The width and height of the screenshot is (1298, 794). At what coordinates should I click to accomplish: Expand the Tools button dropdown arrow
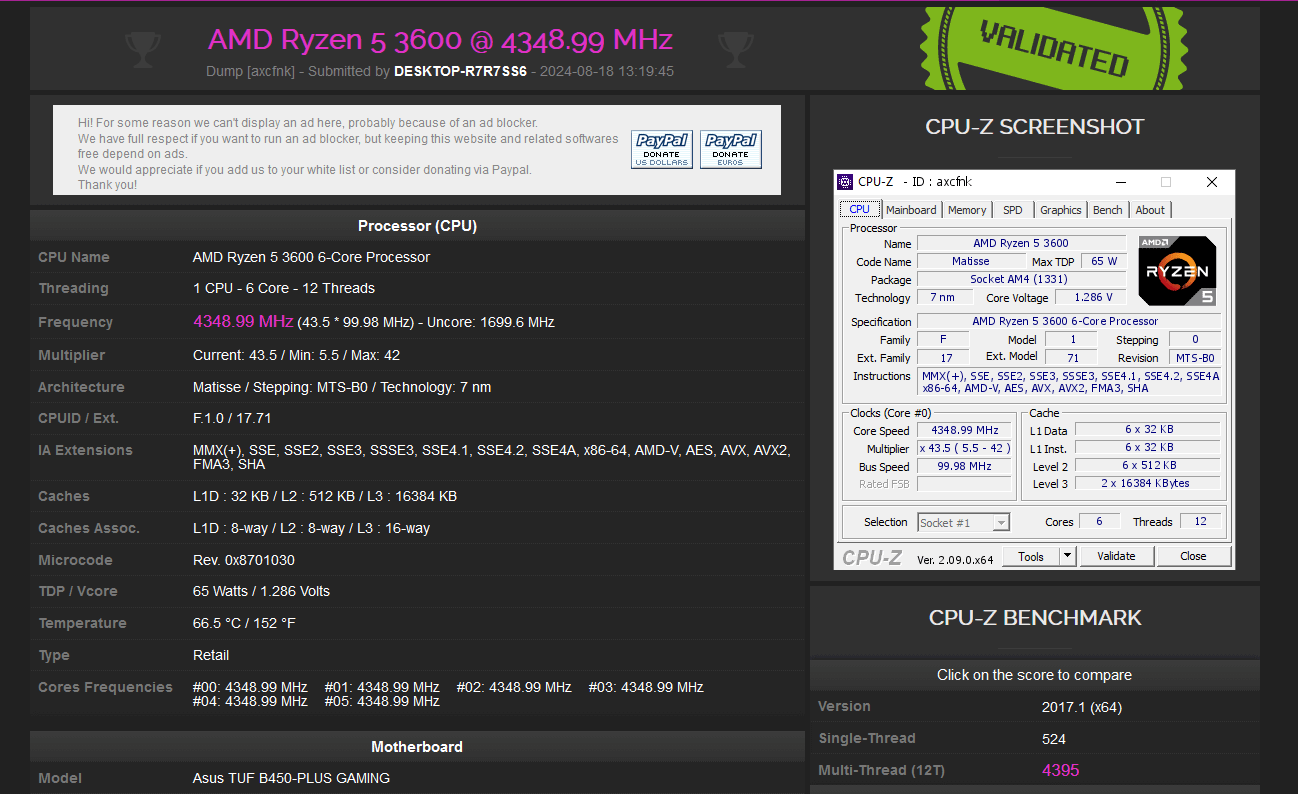coord(1067,556)
